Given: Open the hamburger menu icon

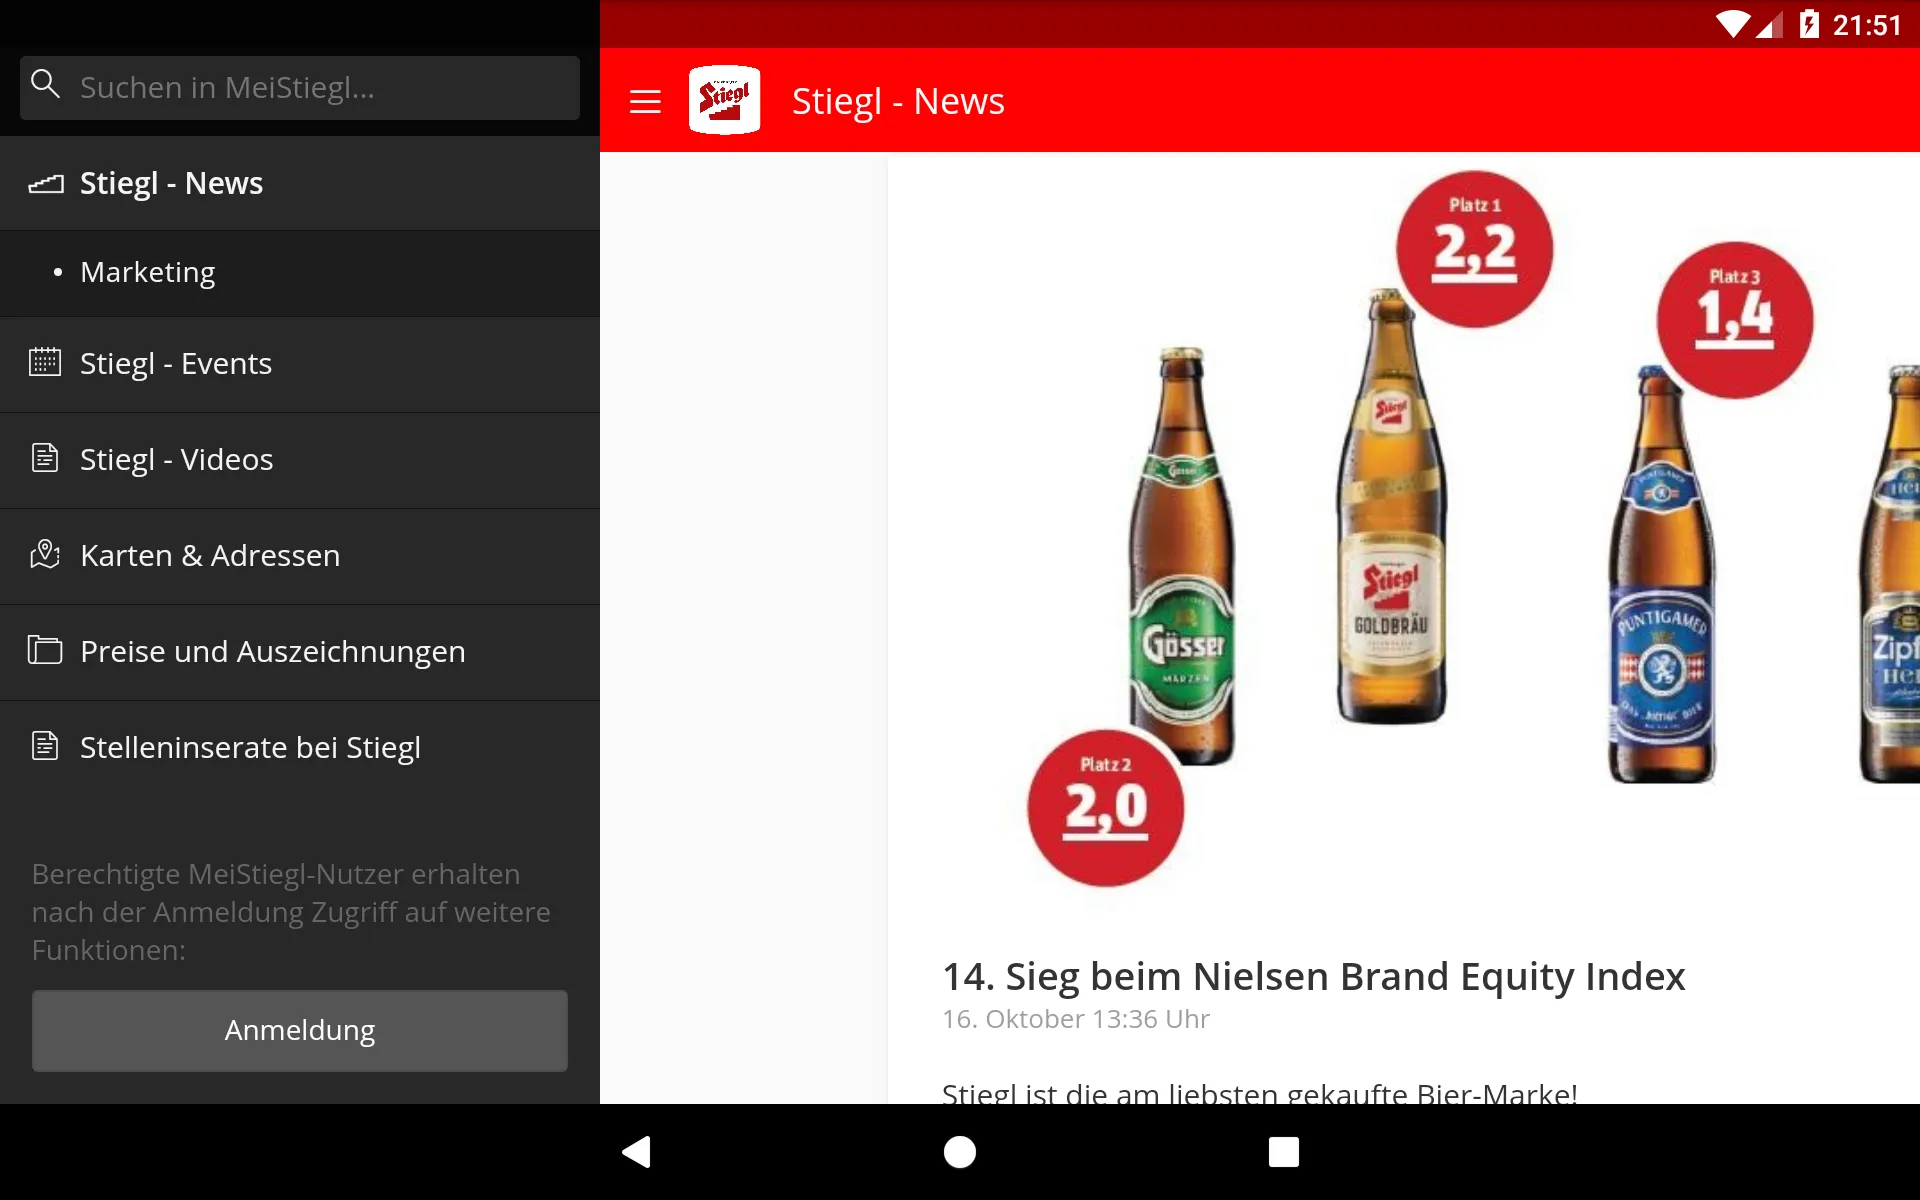Looking at the screenshot, I should pyautogui.click(x=646, y=100).
